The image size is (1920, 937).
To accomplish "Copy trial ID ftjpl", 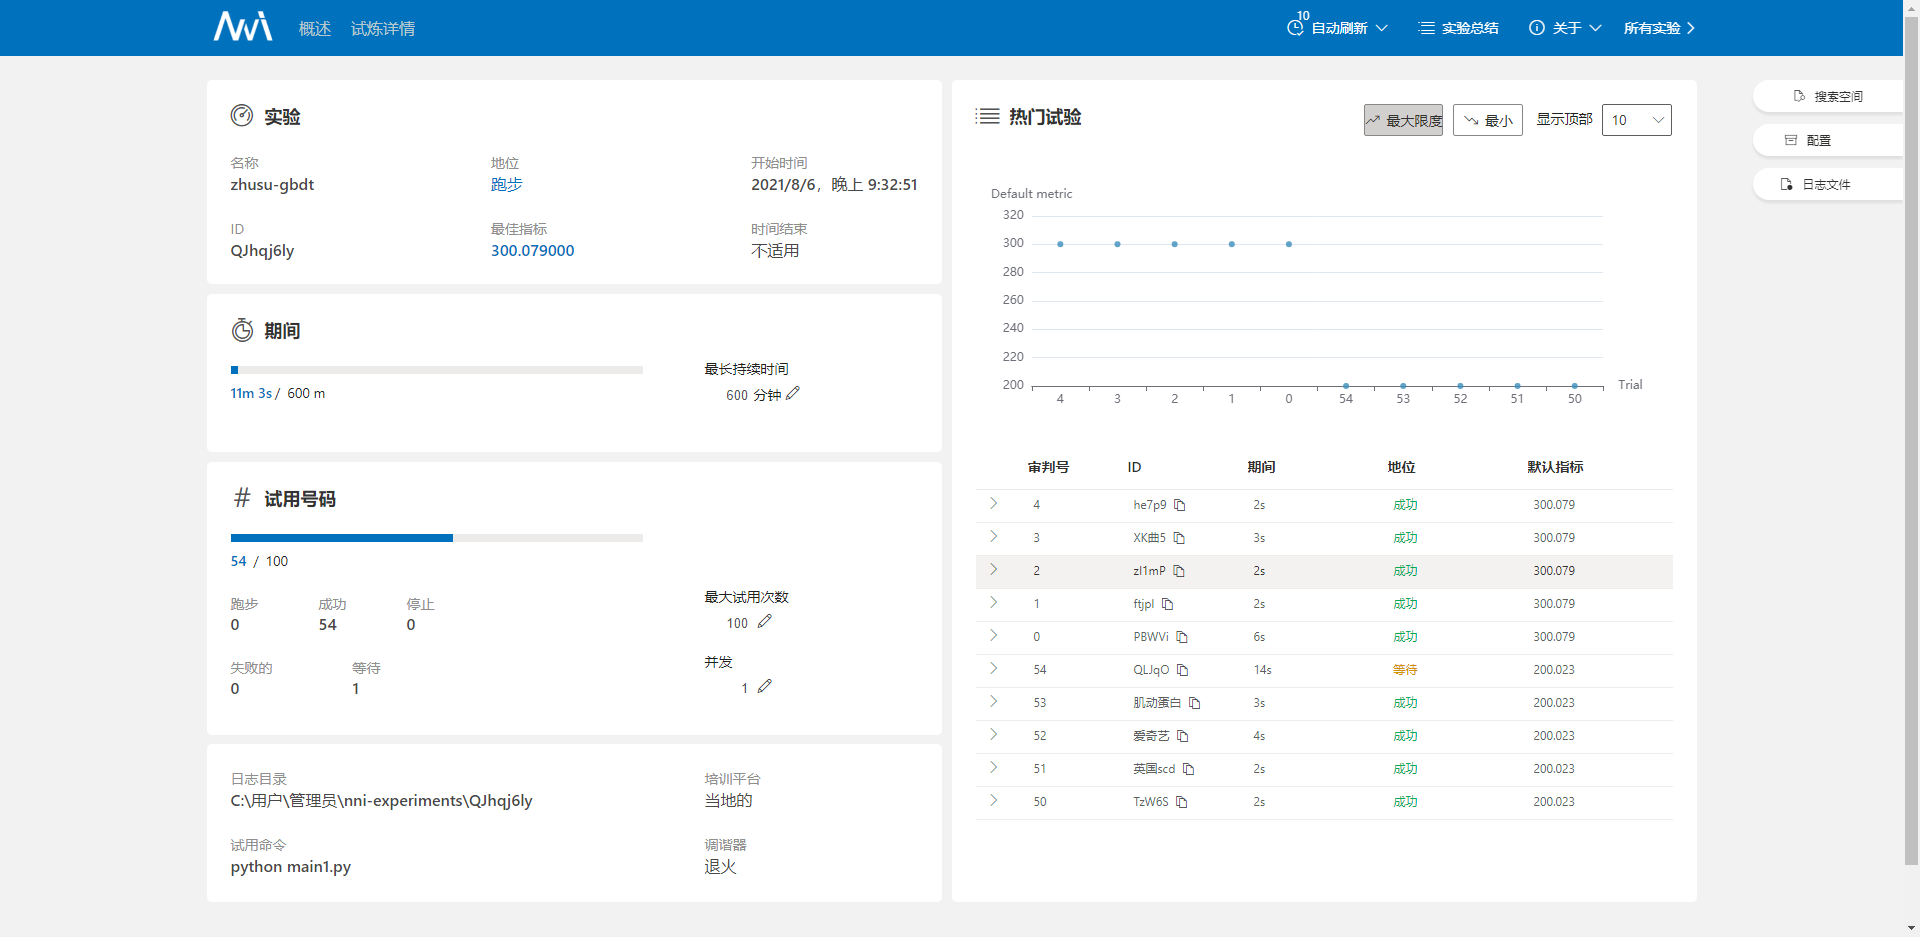I will (1168, 604).
